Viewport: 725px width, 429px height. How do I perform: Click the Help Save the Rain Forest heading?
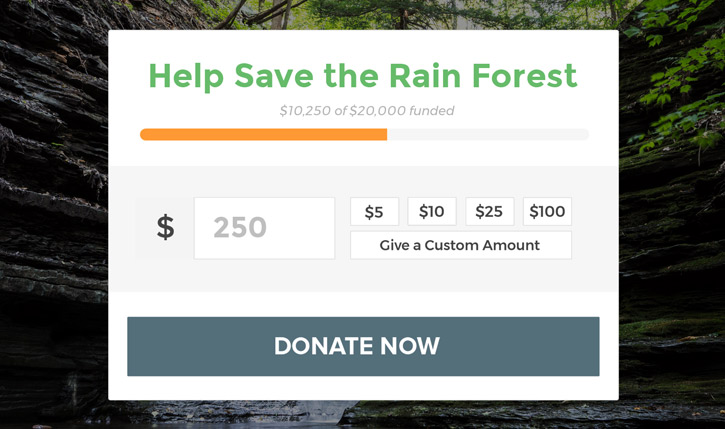(363, 76)
